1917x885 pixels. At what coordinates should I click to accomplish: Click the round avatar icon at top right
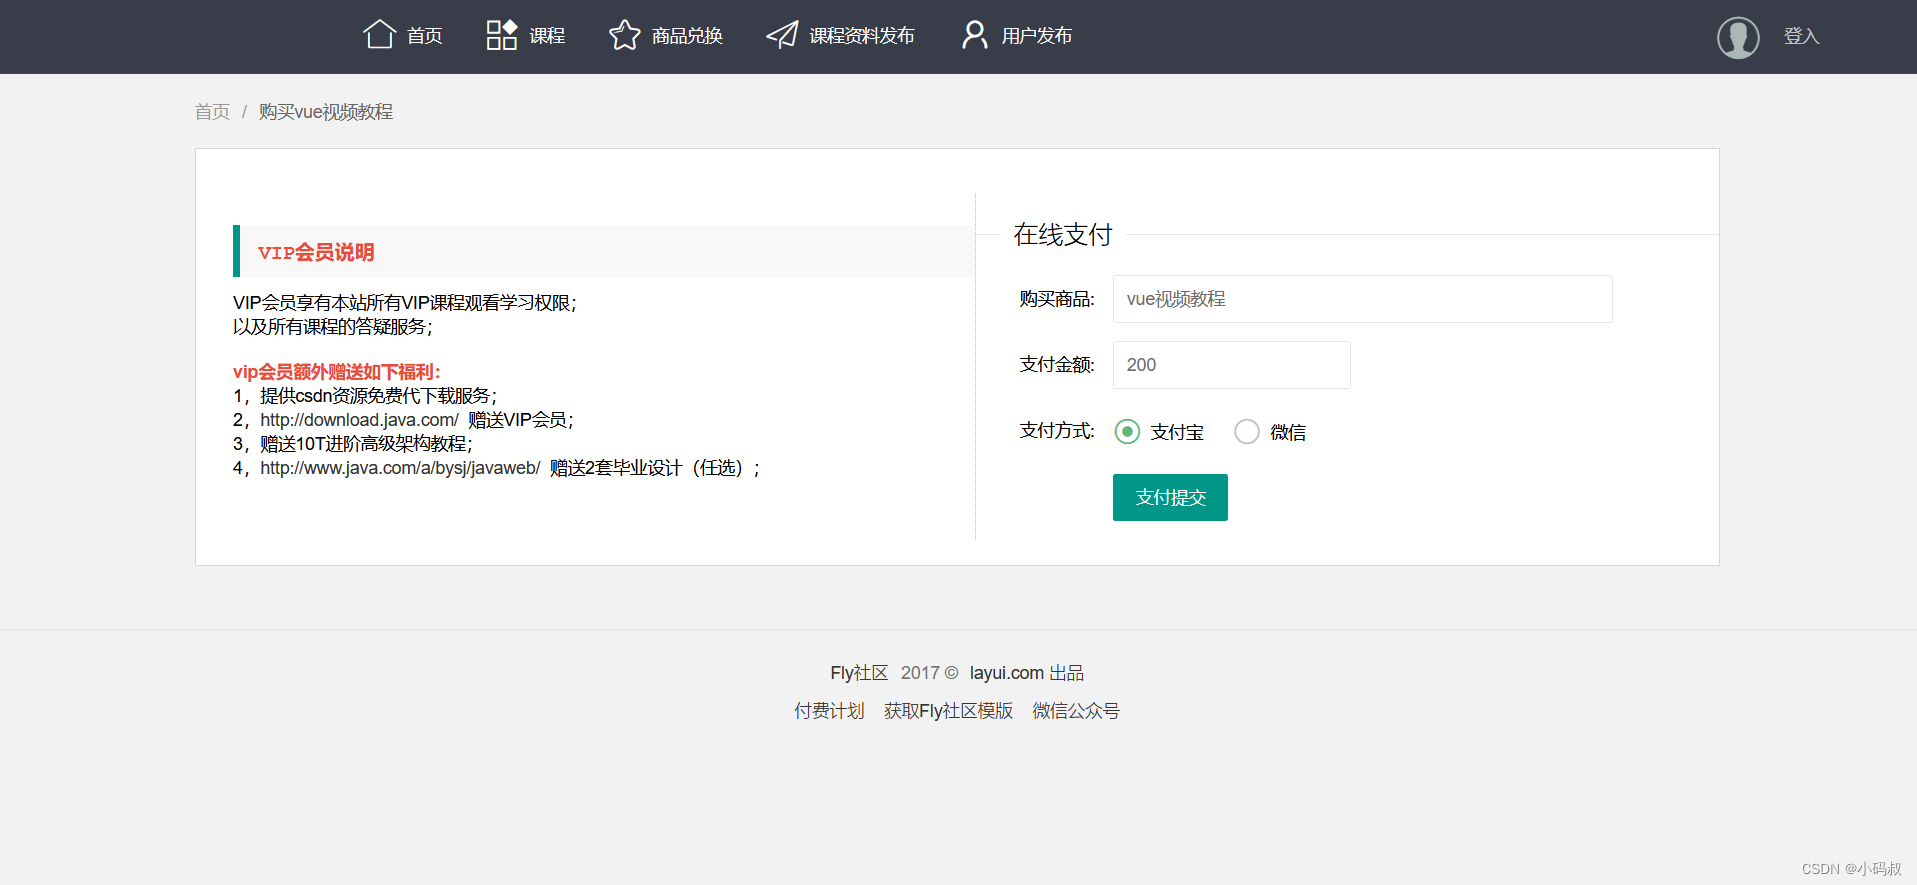pyautogui.click(x=1738, y=37)
